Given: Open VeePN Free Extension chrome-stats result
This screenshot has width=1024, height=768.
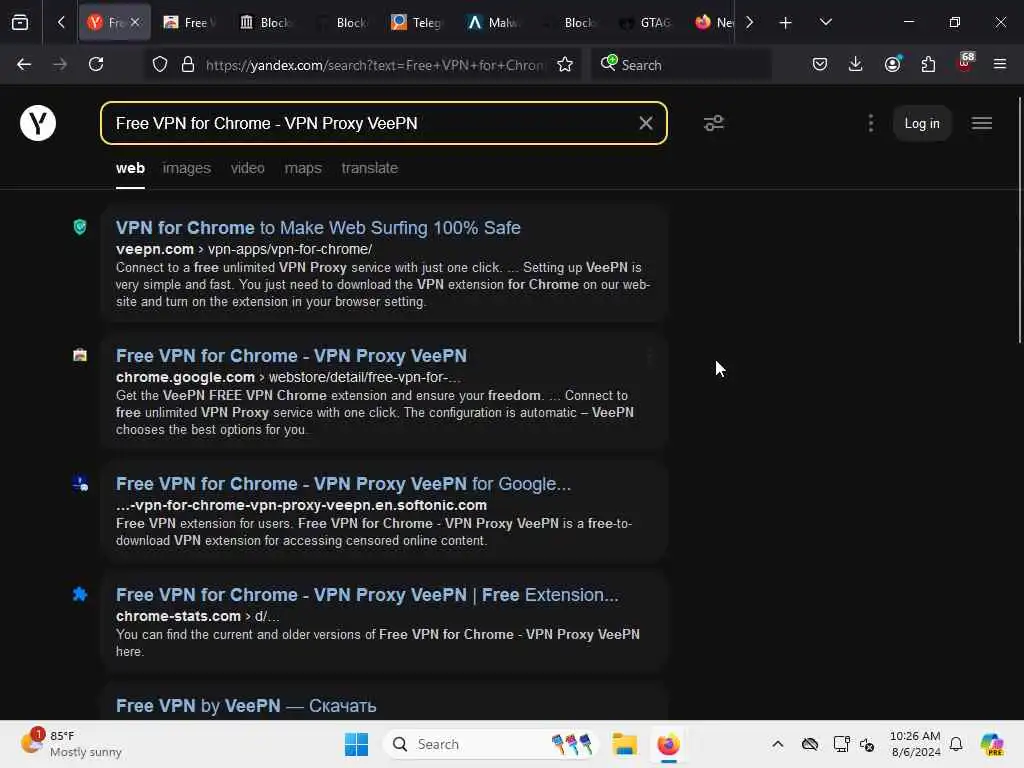Looking at the screenshot, I should [367, 595].
